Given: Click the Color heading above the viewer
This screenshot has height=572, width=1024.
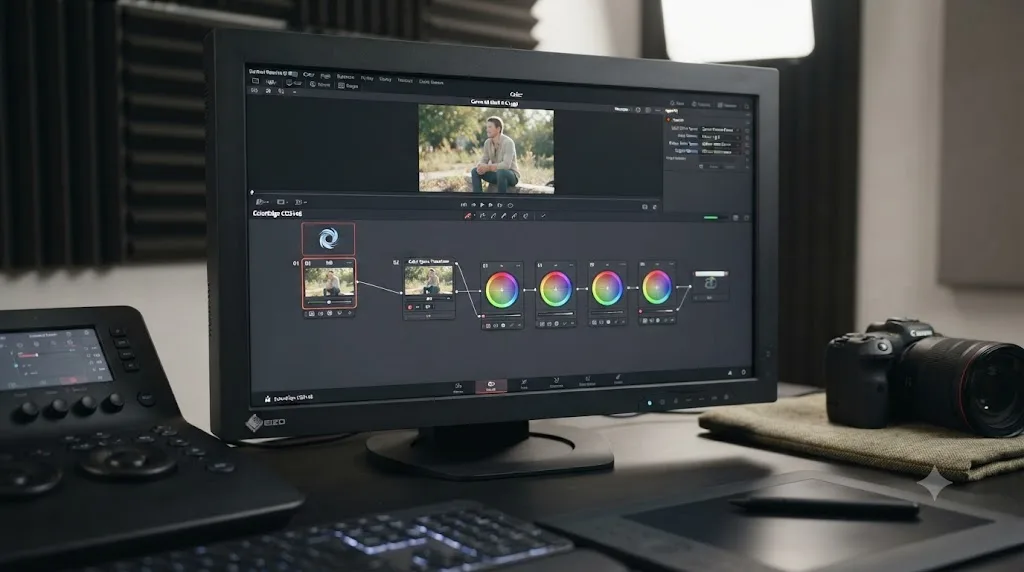Looking at the screenshot, I should click(516, 95).
